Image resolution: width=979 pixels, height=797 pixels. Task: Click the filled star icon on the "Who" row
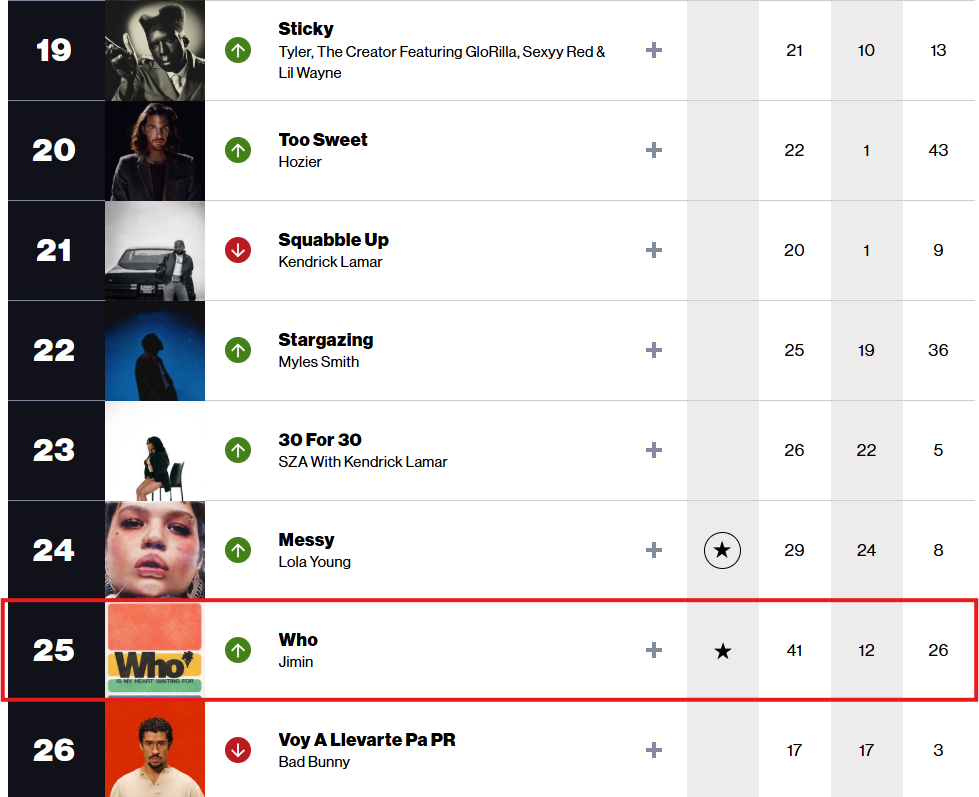point(722,650)
